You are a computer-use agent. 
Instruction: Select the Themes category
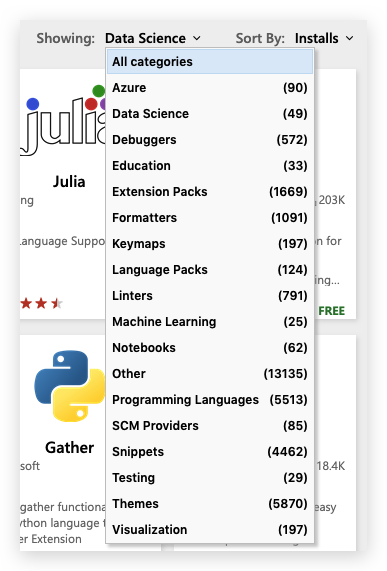click(210, 504)
